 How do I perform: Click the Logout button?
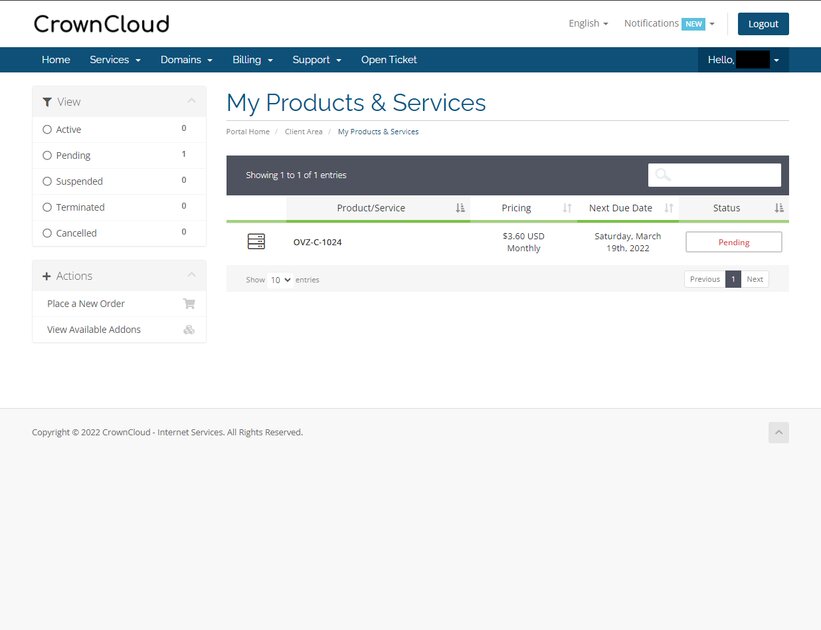[763, 24]
